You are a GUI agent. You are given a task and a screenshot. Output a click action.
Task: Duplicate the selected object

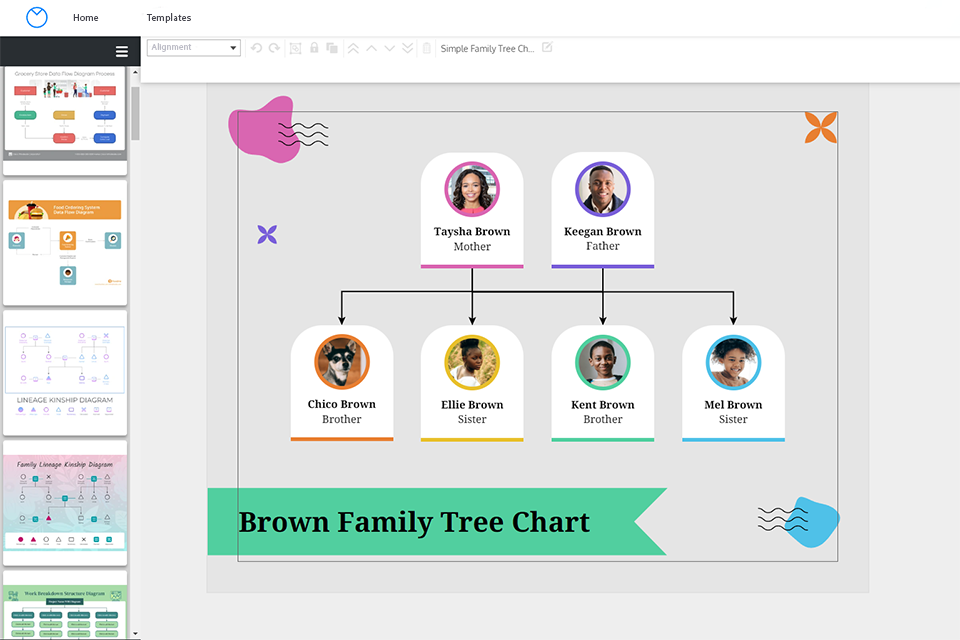coord(331,47)
